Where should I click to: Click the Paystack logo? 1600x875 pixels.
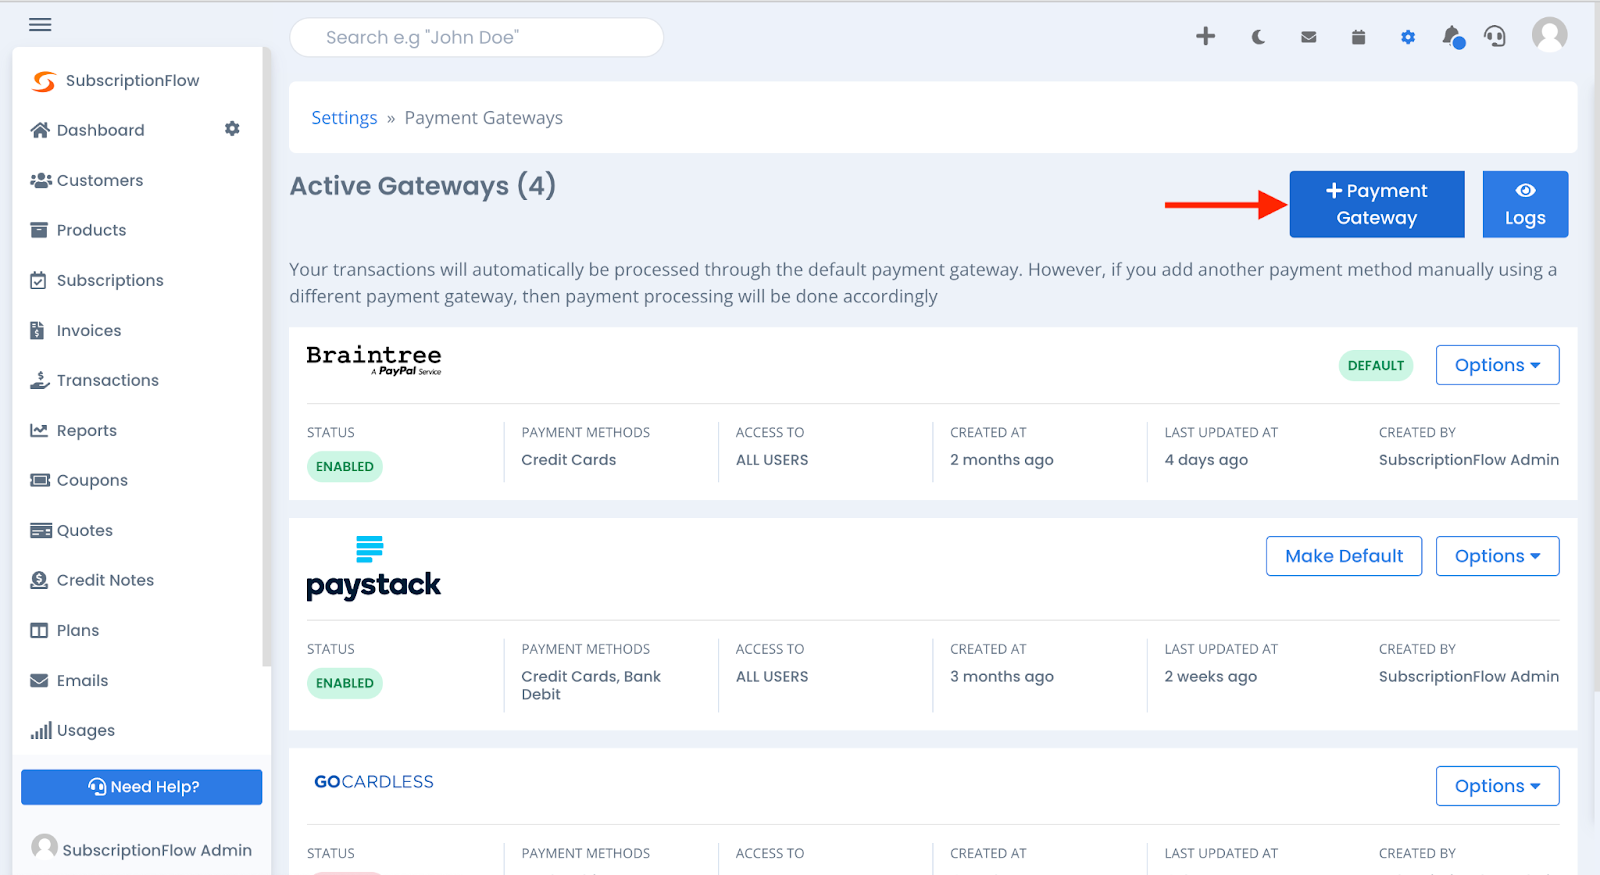(373, 568)
